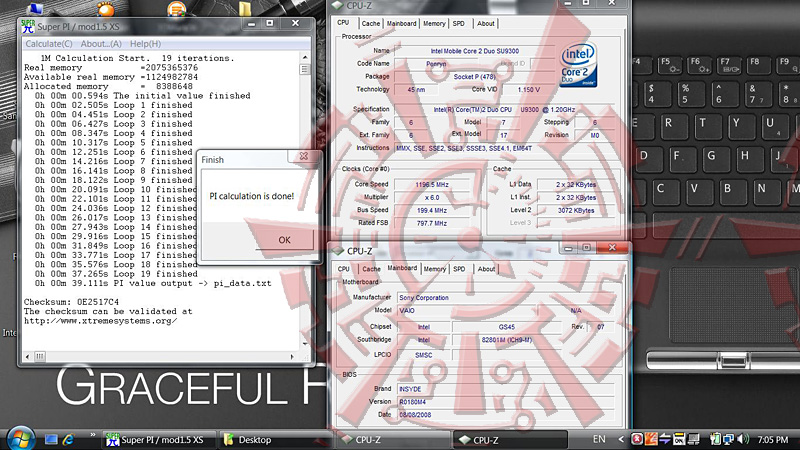The image size is (800, 450).
Task: Switch to SPD tab in Motherboard CPU-Z window
Action: click(459, 269)
